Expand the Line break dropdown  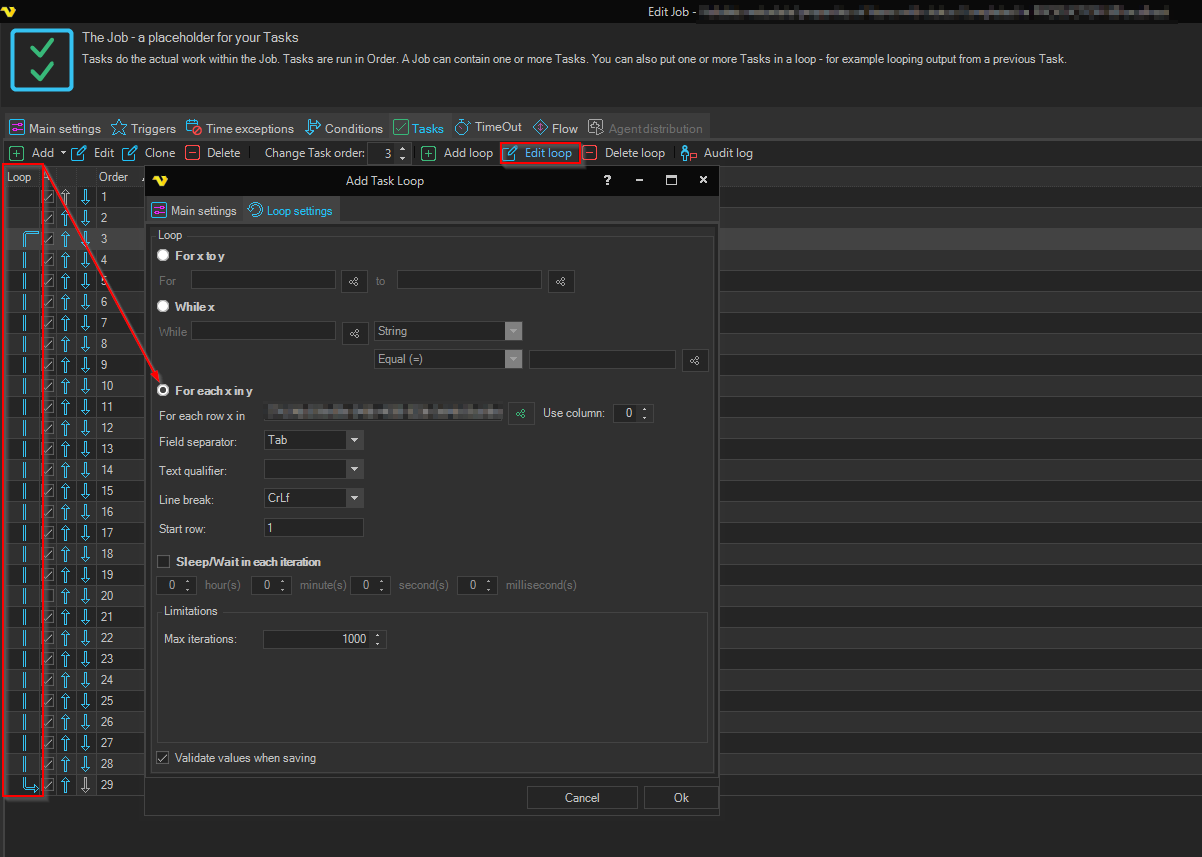354,498
